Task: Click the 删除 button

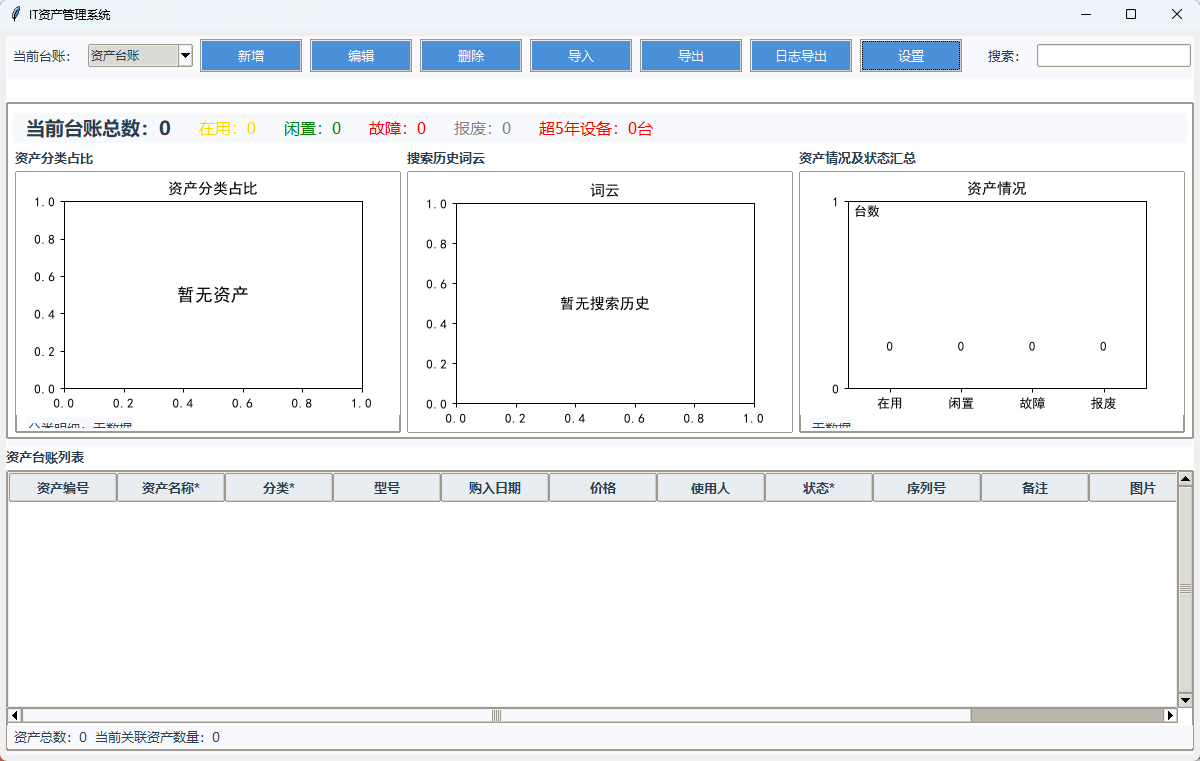Action: (x=471, y=56)
